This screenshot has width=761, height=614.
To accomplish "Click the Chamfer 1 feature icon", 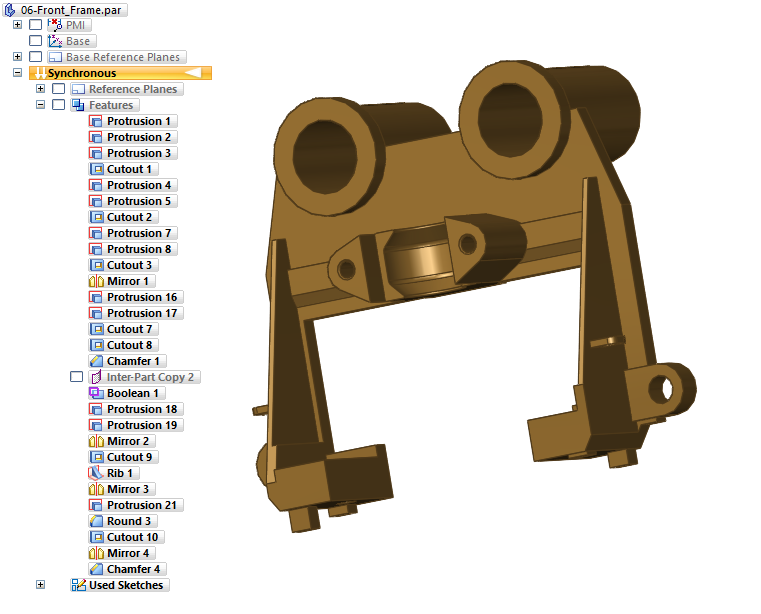I will coord(96,362).
